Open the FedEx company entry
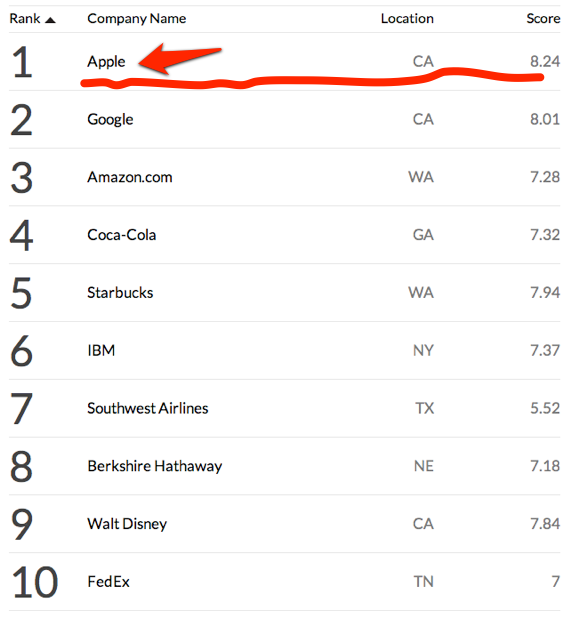This screenshot has width=580, height=619. coord(109,581)
